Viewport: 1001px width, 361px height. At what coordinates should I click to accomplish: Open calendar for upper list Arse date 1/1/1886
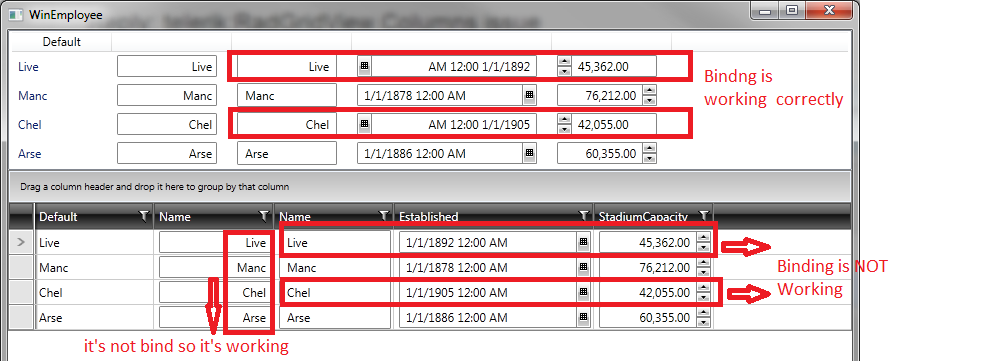pyautogui.click(x=529, y=153)
